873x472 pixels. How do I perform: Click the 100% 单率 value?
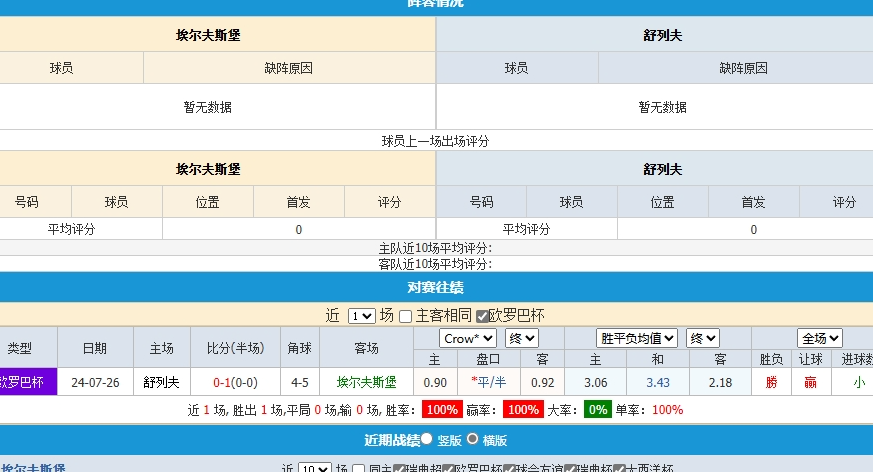(668, 410)
